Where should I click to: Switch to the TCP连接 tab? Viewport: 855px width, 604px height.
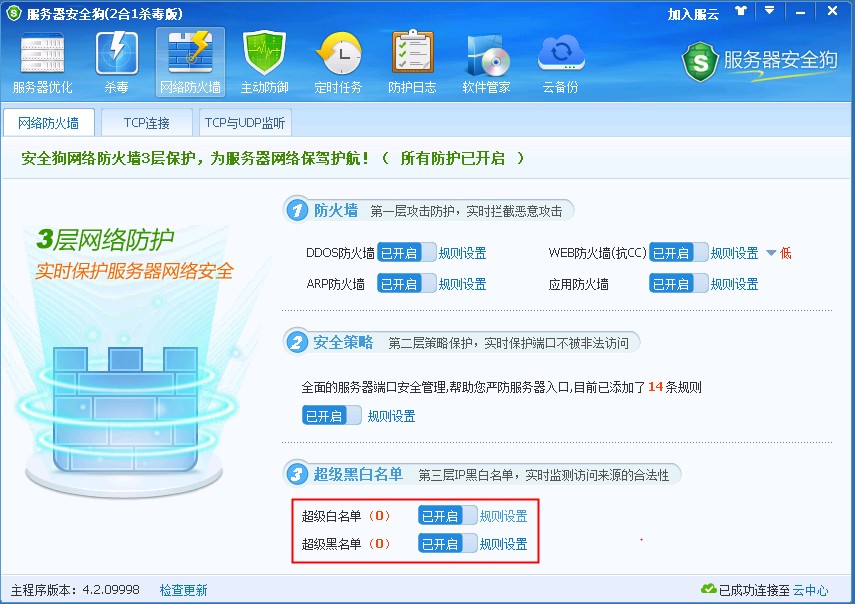(146, 123)
